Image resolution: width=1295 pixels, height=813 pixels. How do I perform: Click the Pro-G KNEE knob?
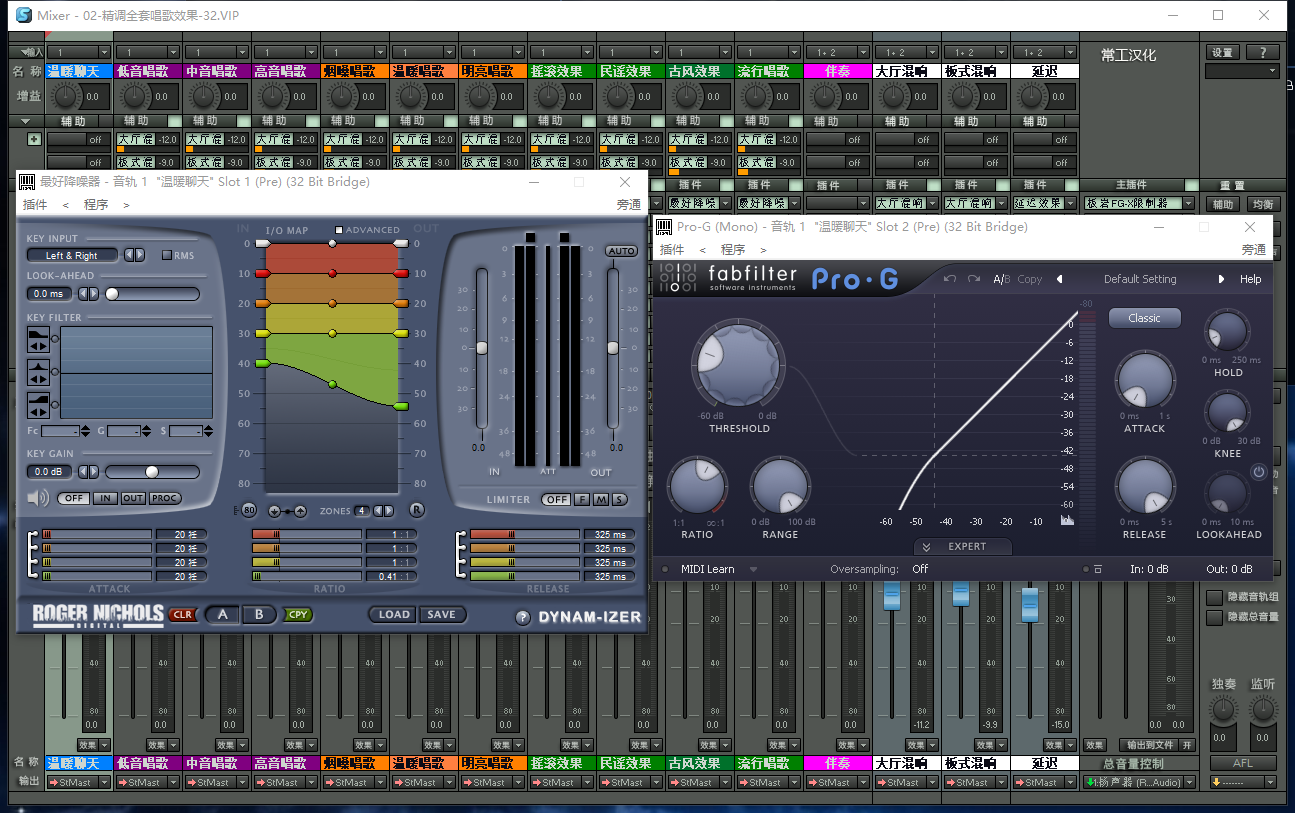(x=1227, y=413)
